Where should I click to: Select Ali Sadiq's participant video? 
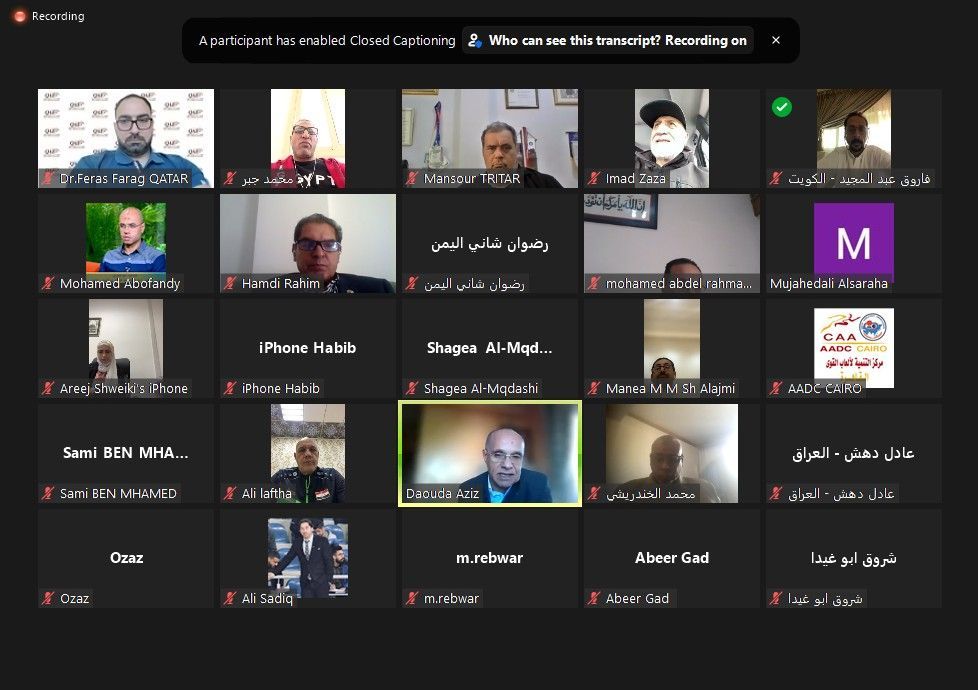(x=307, y=558)
